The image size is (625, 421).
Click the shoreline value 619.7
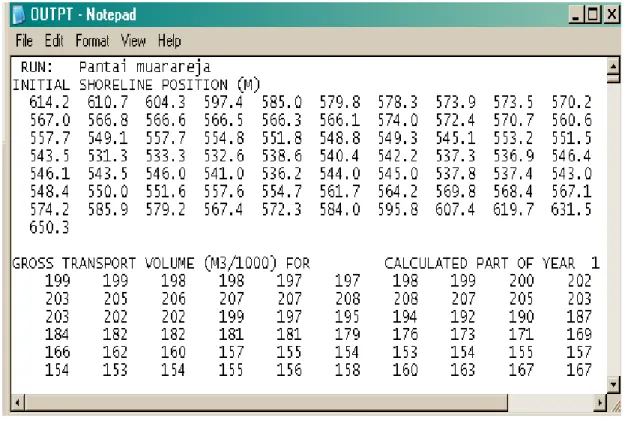(x=513, y=209)
